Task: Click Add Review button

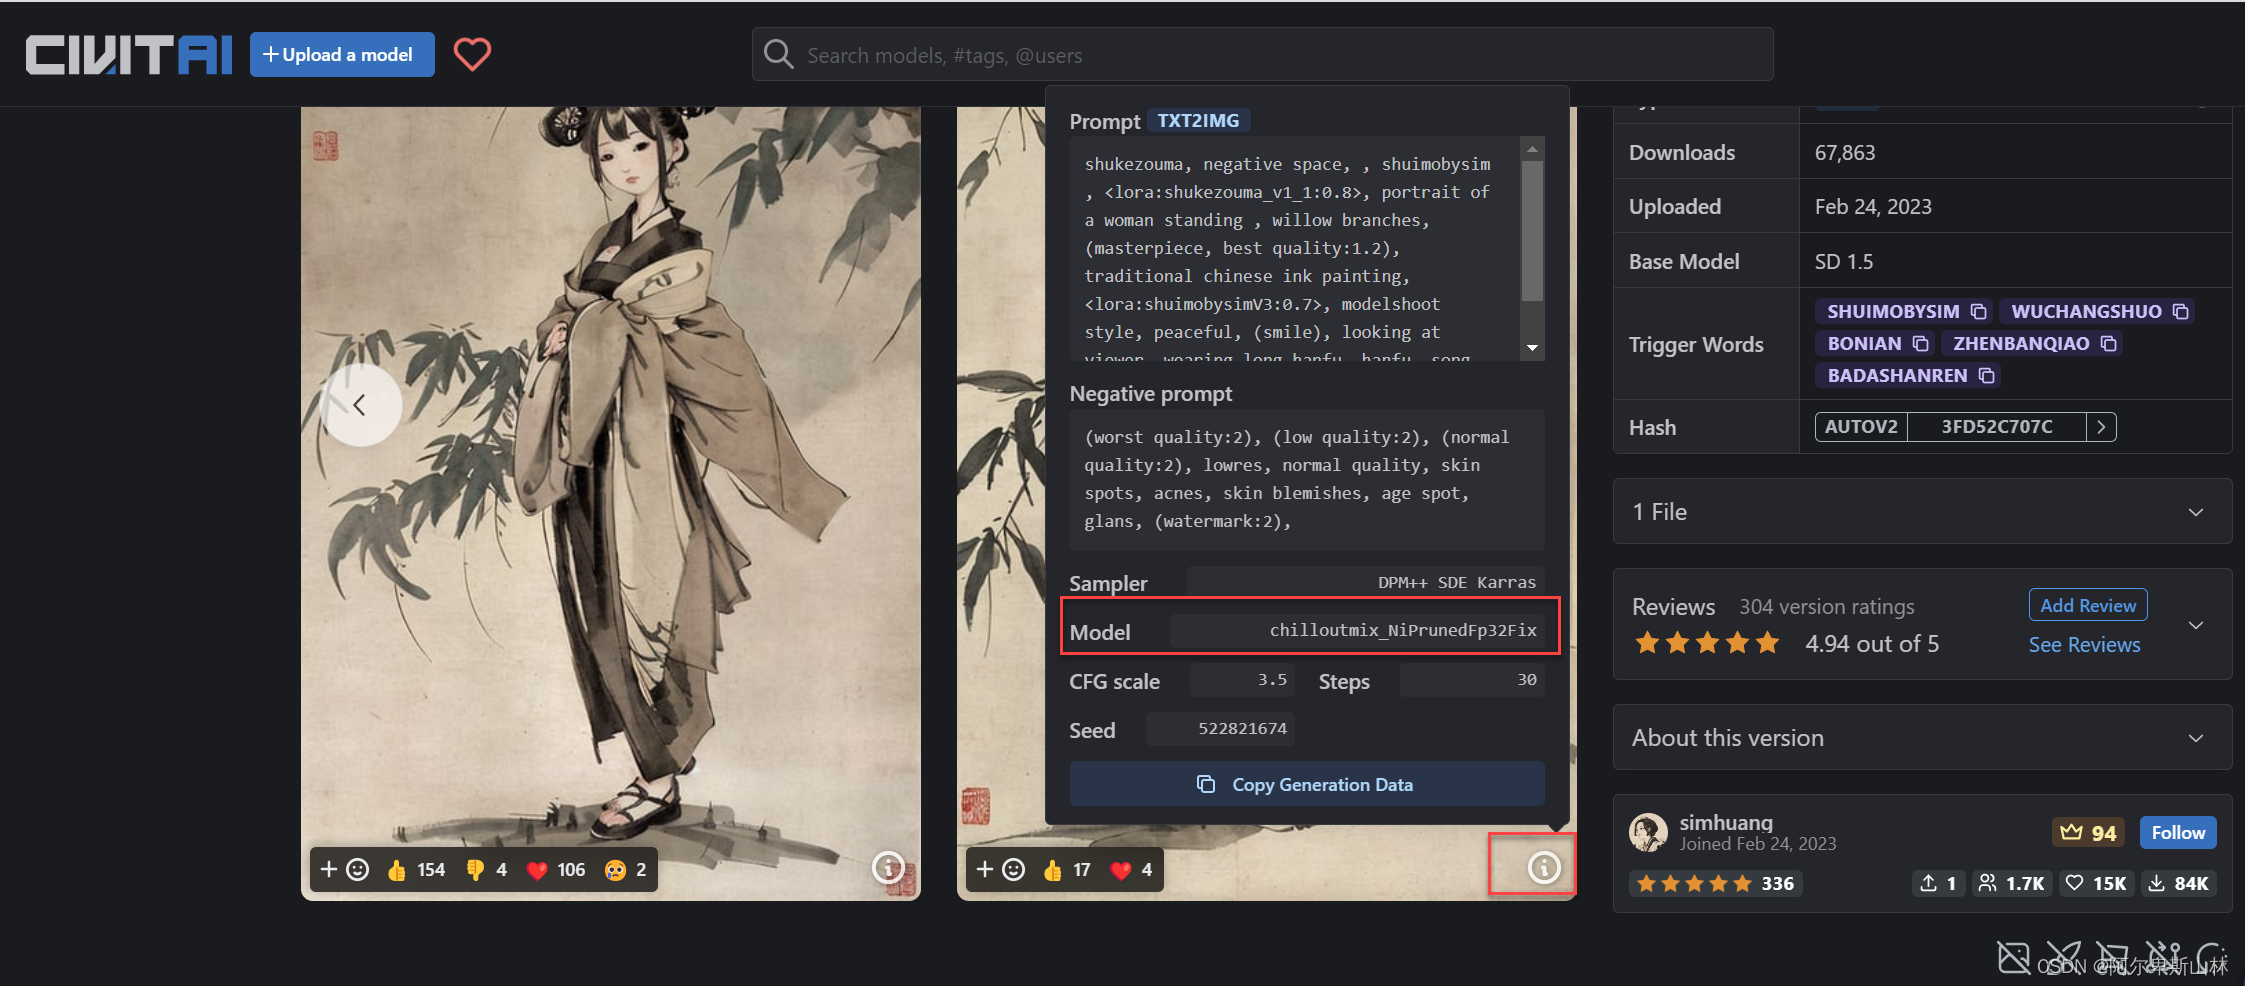Action: click(2088, 605)
